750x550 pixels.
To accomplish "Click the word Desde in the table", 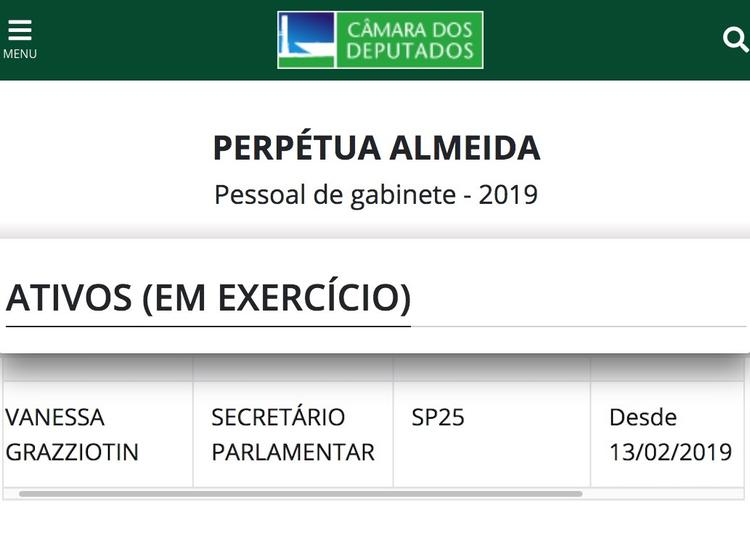I will pos(643,417).
